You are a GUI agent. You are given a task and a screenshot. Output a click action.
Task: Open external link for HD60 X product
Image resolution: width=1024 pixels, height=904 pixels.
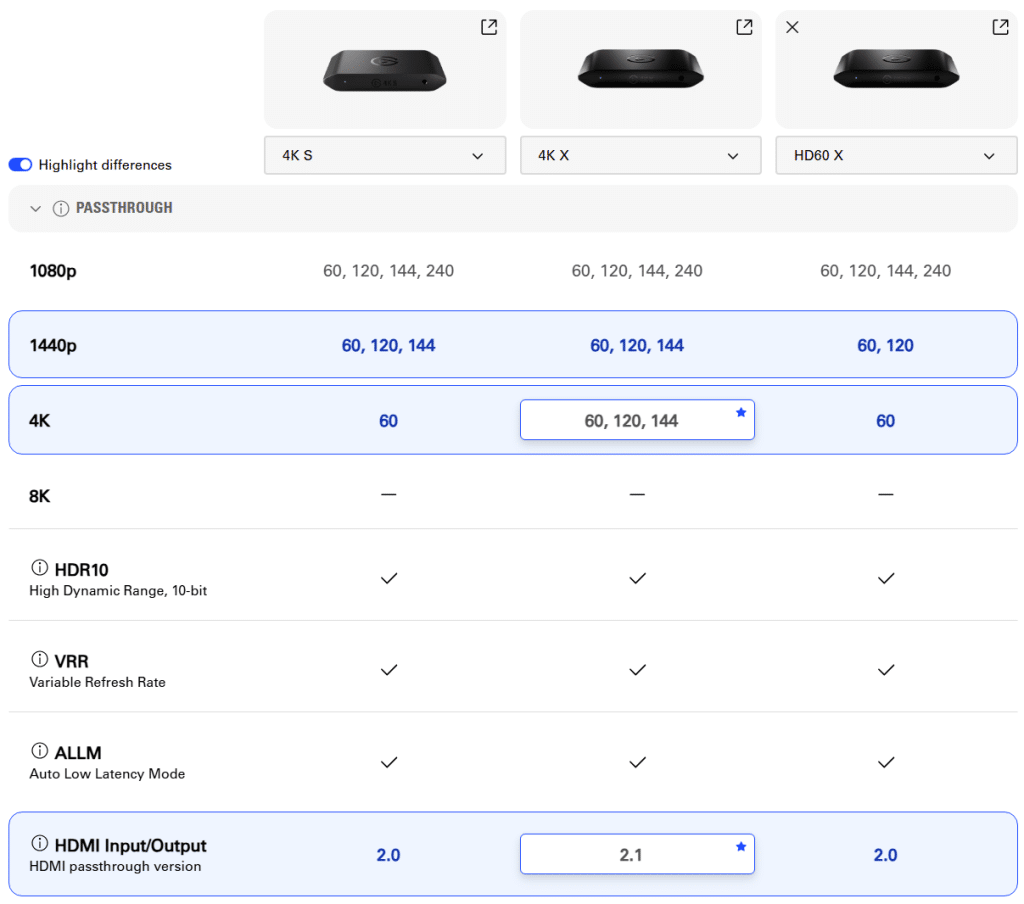pyautogui.click(x=1000, y=27)
